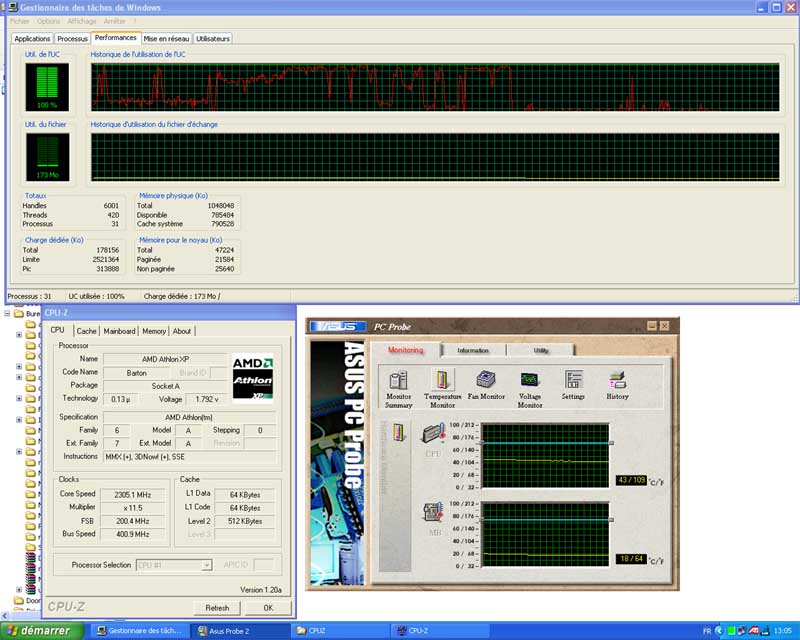Open the Options menu in Task Manager

pos(48,21)
